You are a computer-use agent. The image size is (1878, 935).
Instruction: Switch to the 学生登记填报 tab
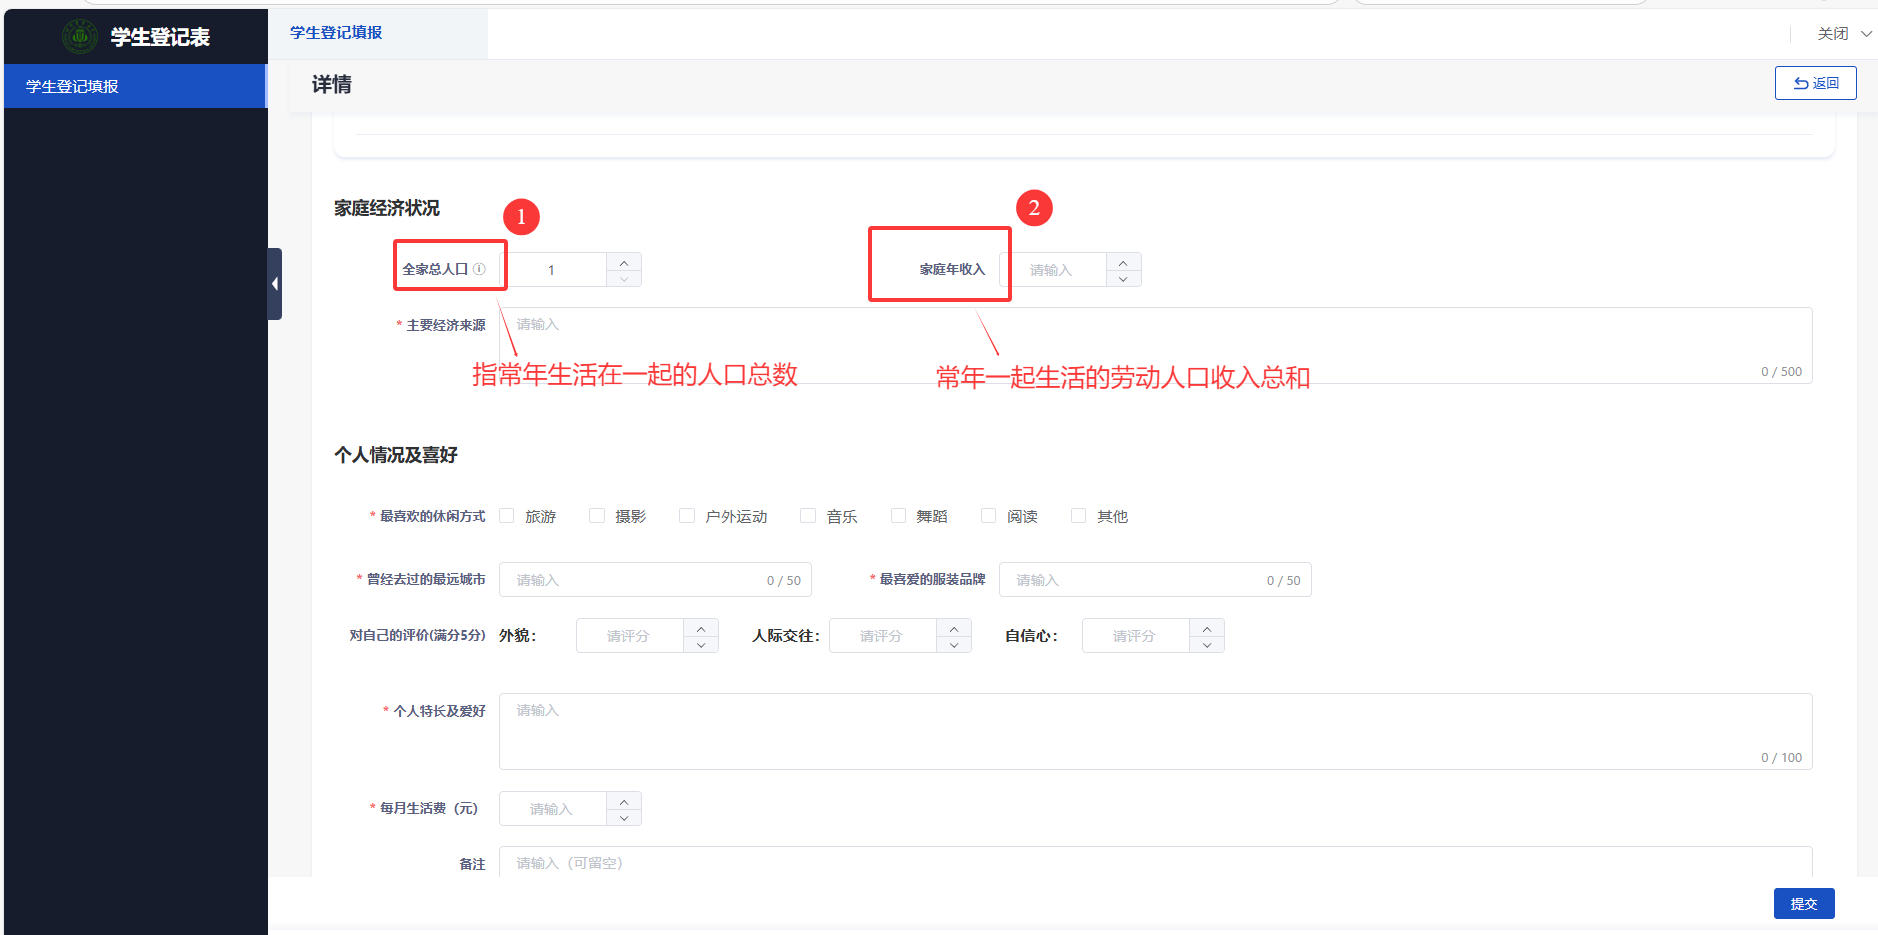pos(336,33)
